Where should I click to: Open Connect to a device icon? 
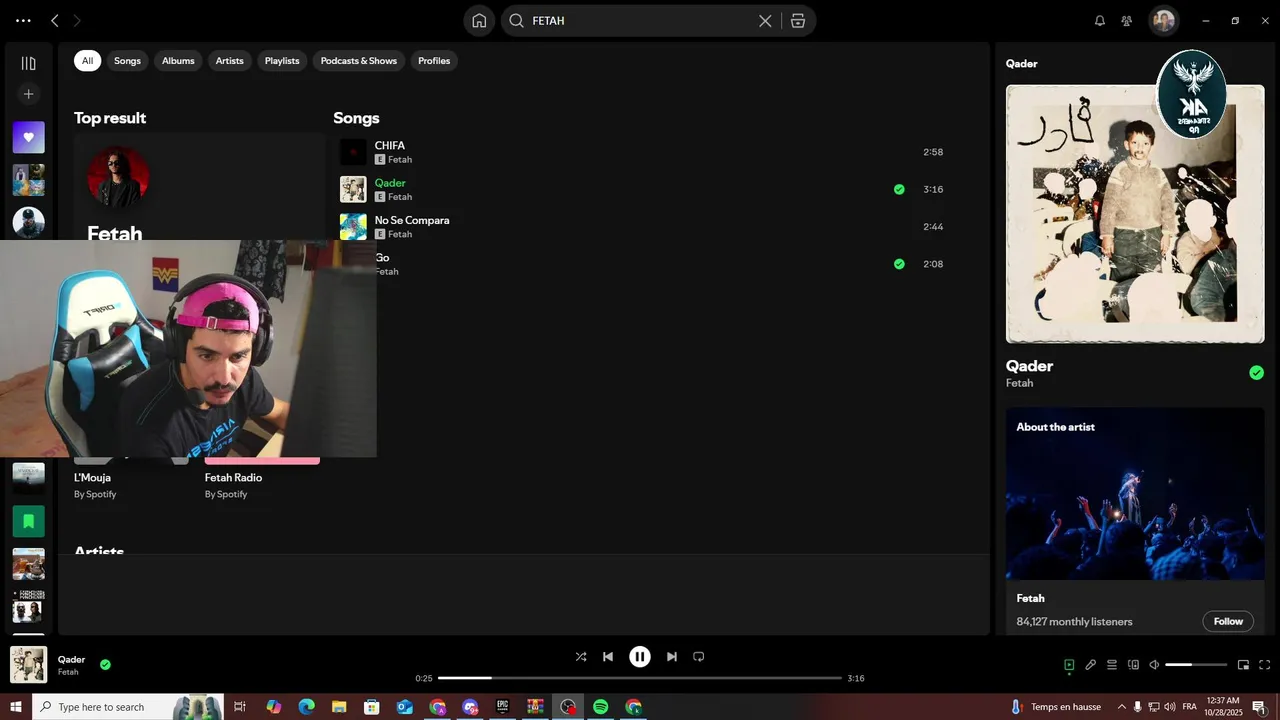click(1133, 665)
